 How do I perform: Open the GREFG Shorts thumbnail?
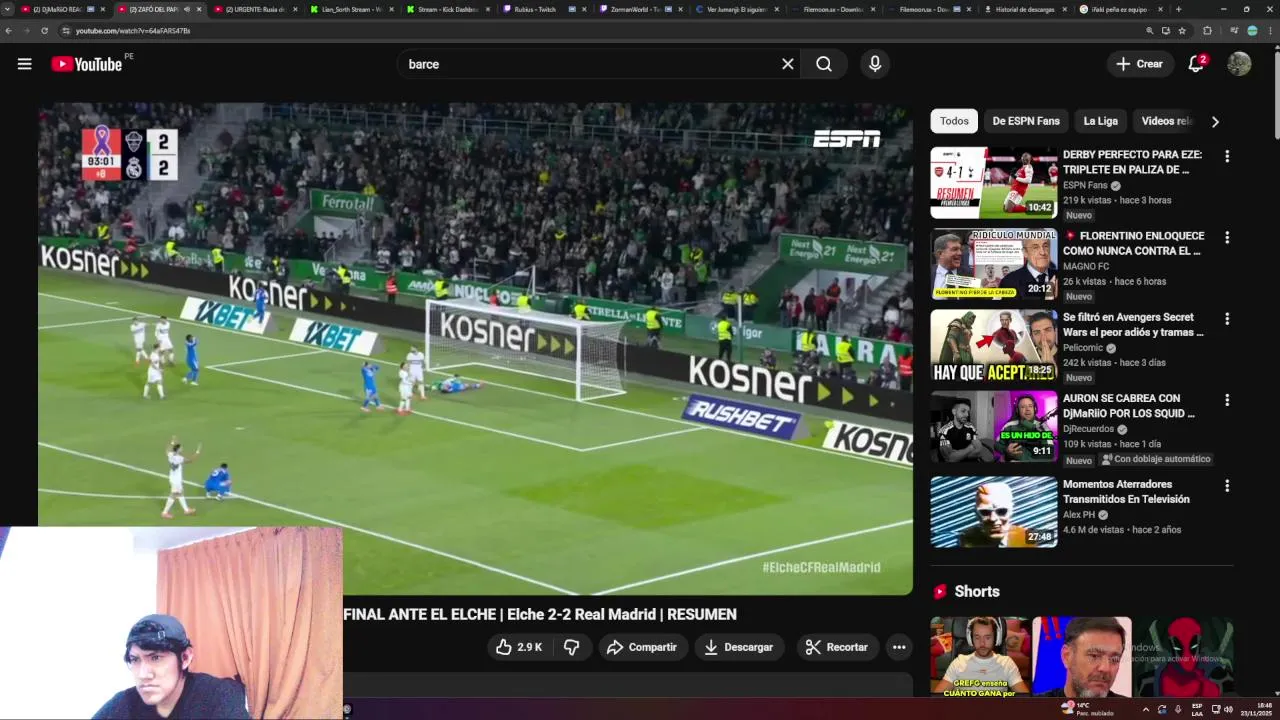[980, 656]
